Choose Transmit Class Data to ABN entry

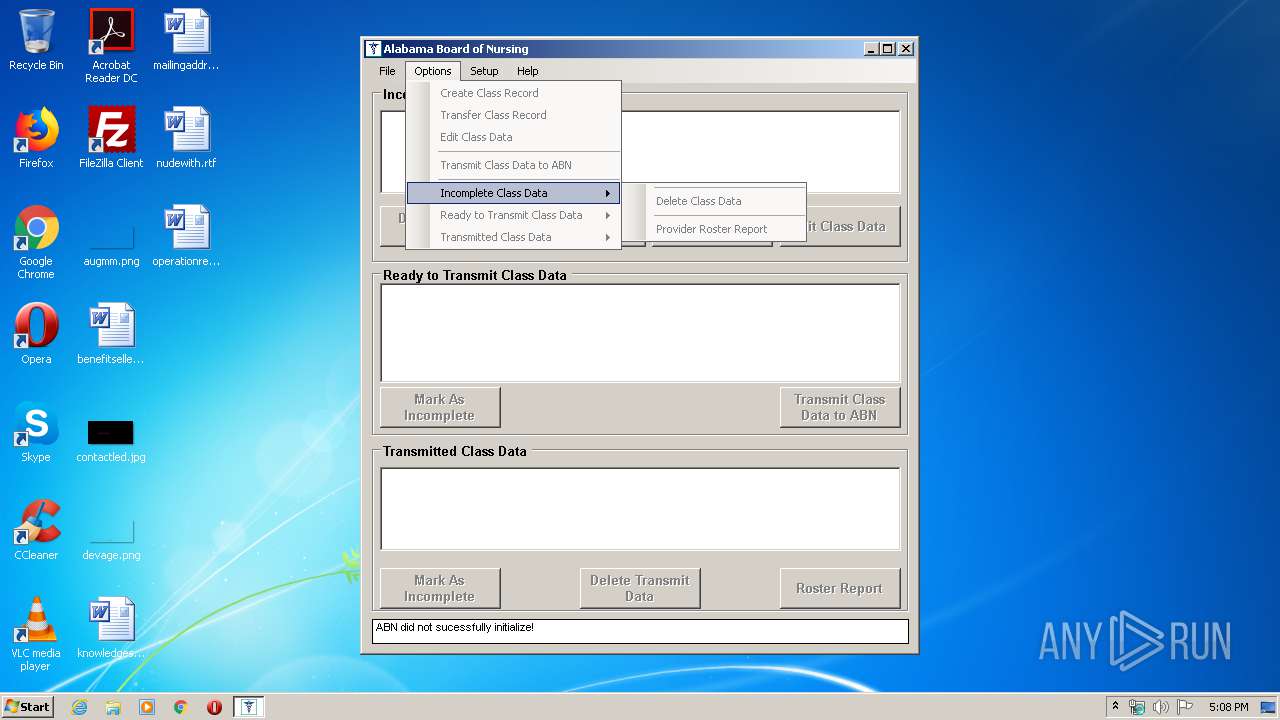coord(513,165)
